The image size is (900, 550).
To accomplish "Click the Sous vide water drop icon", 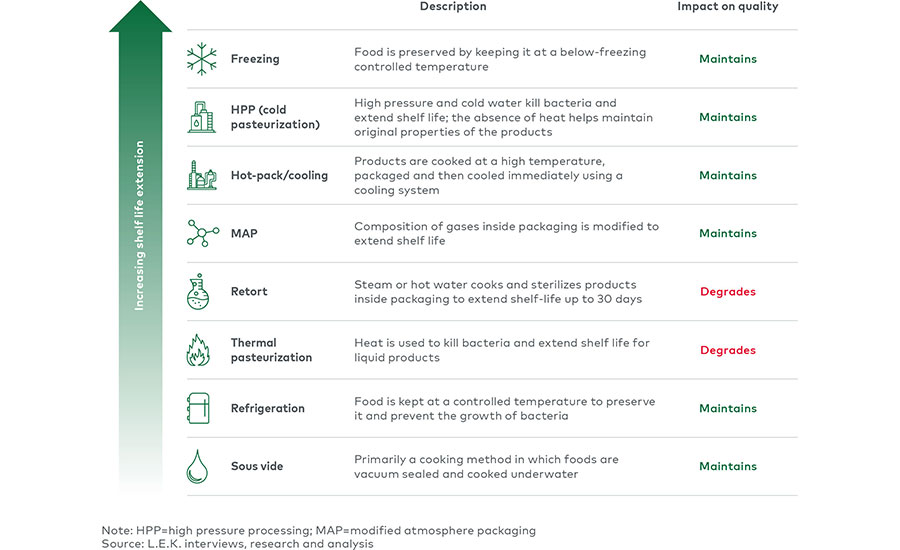I will [x=197, y=466].
